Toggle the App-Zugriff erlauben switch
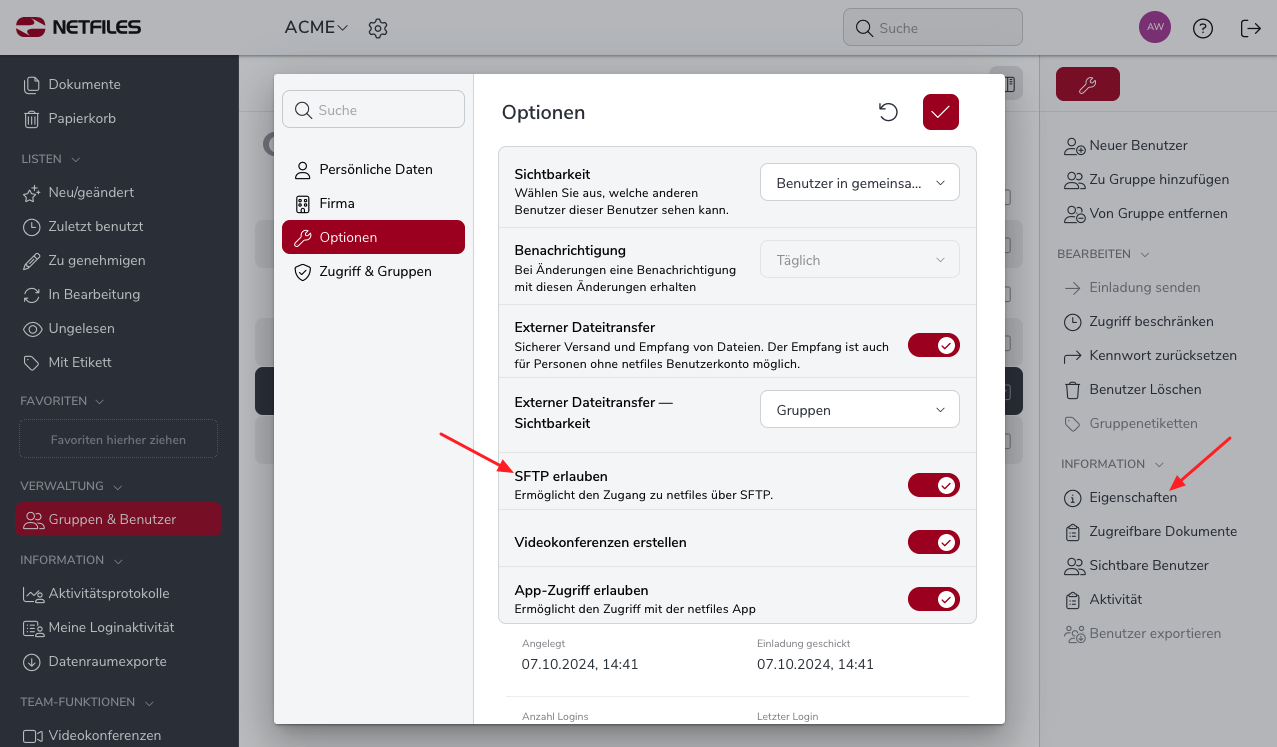1277x747 pixels. (x=934, y=599)
